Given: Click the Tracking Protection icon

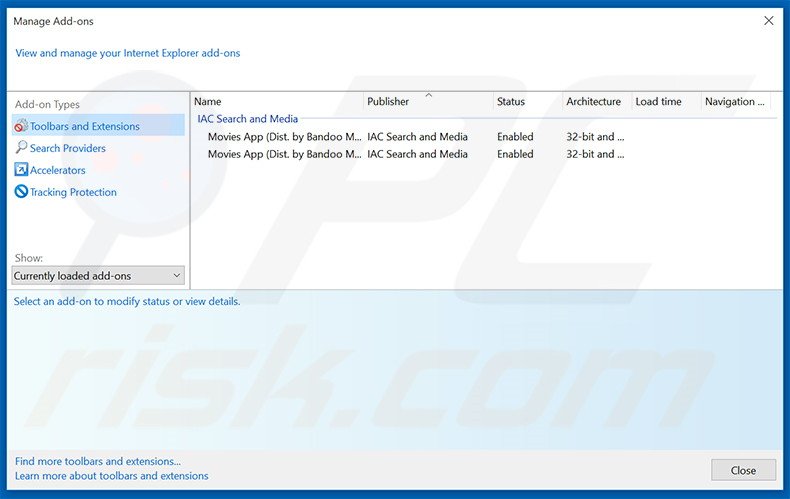Looking at the screenshot, I should pos(21,192).
